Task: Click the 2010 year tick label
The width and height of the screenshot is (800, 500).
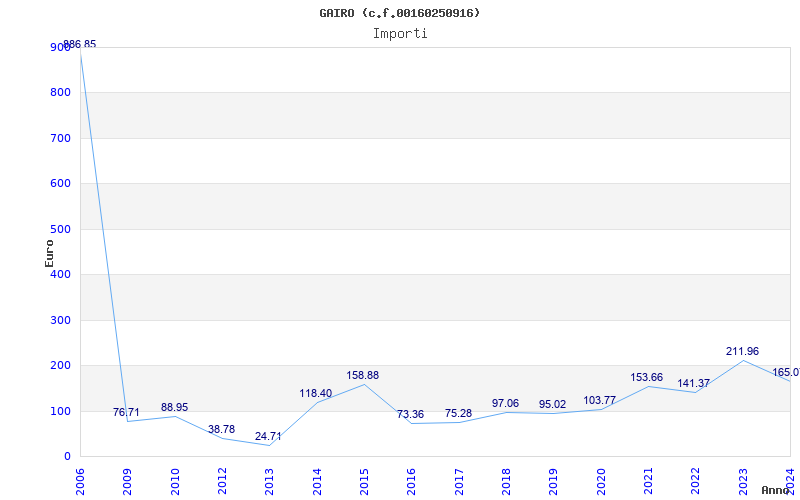Action: pyautogui.click(x=175, y=482)
